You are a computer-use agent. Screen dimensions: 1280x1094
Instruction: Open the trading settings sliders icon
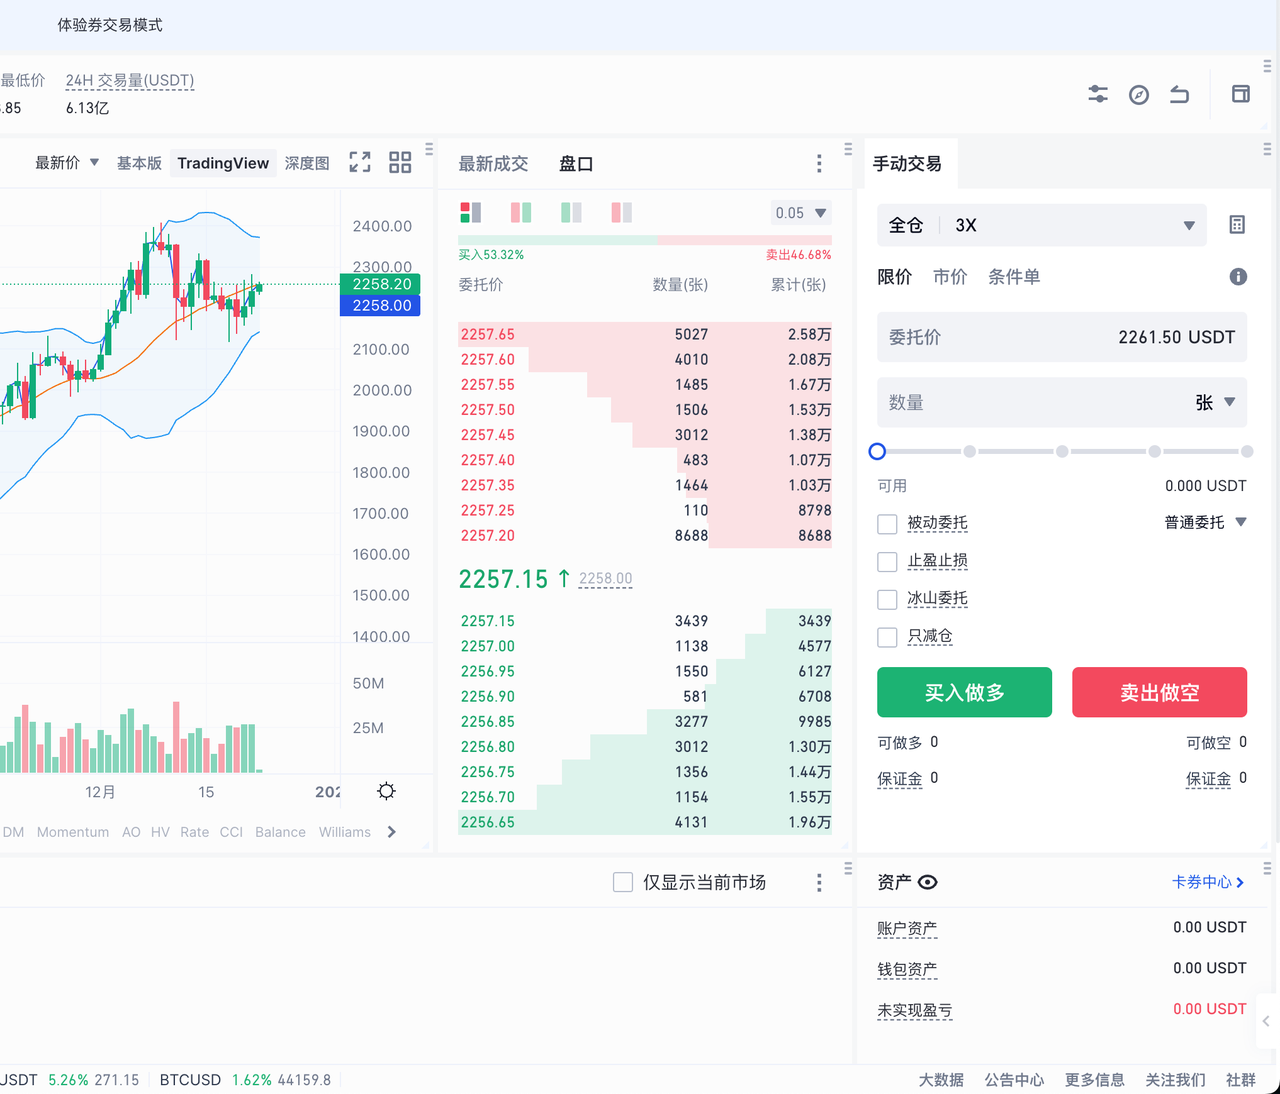point(1098,94)
